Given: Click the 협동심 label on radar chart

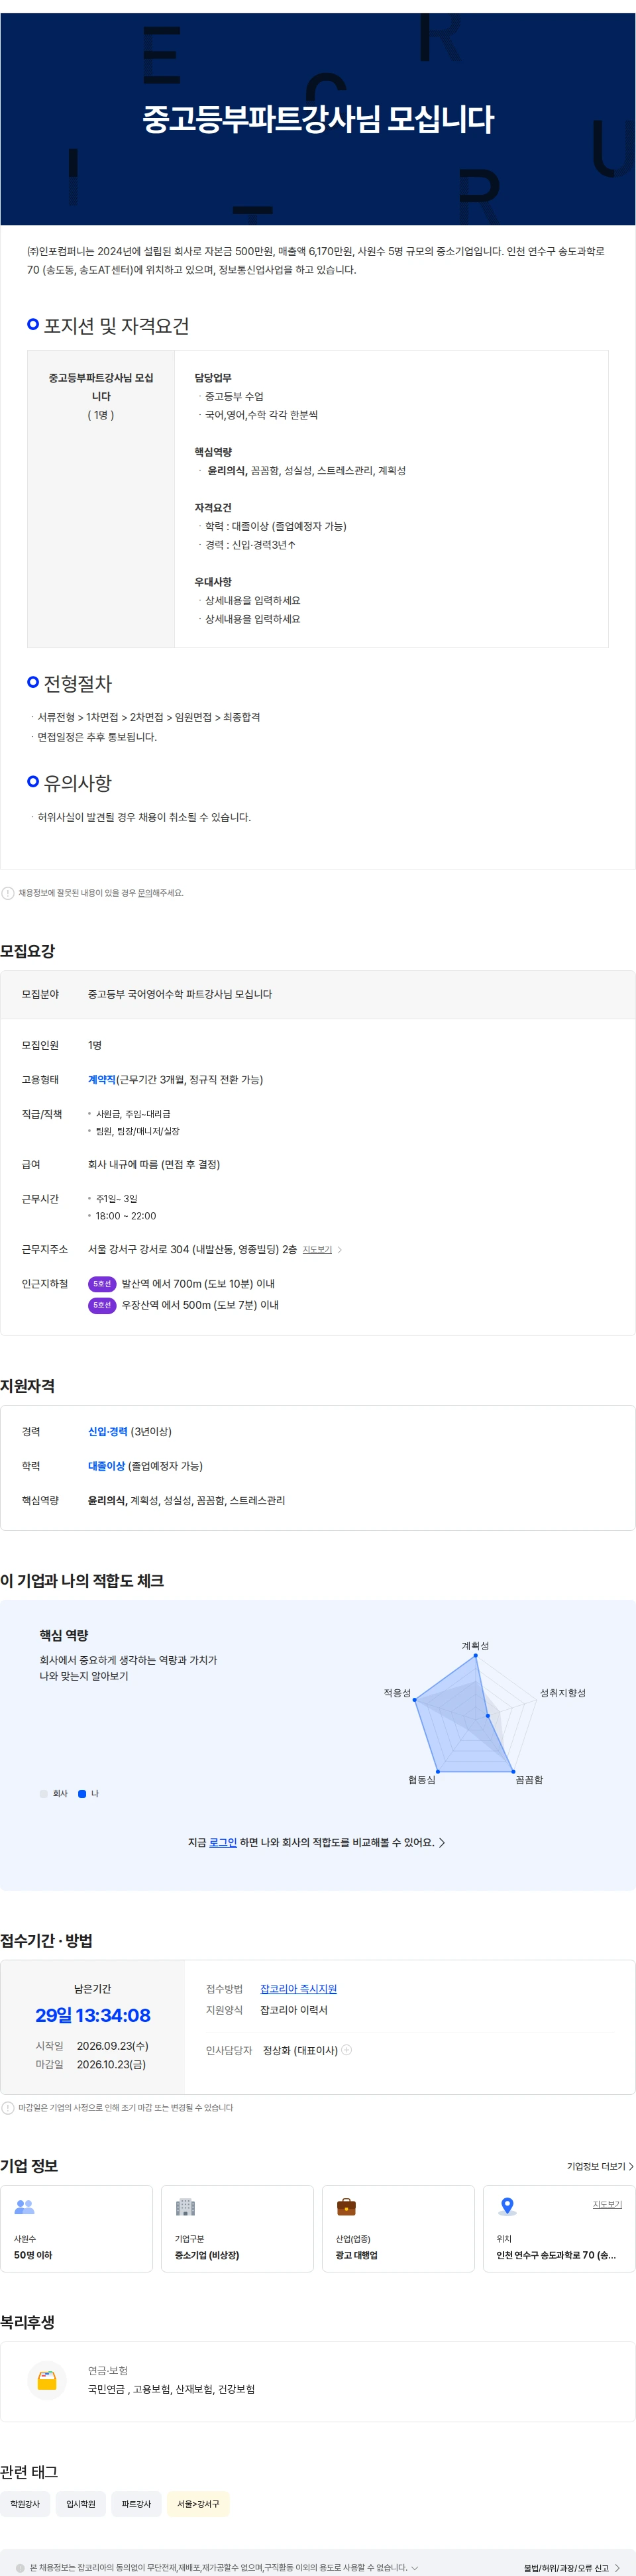Looking at the screenshot, I should [422, 1779].
